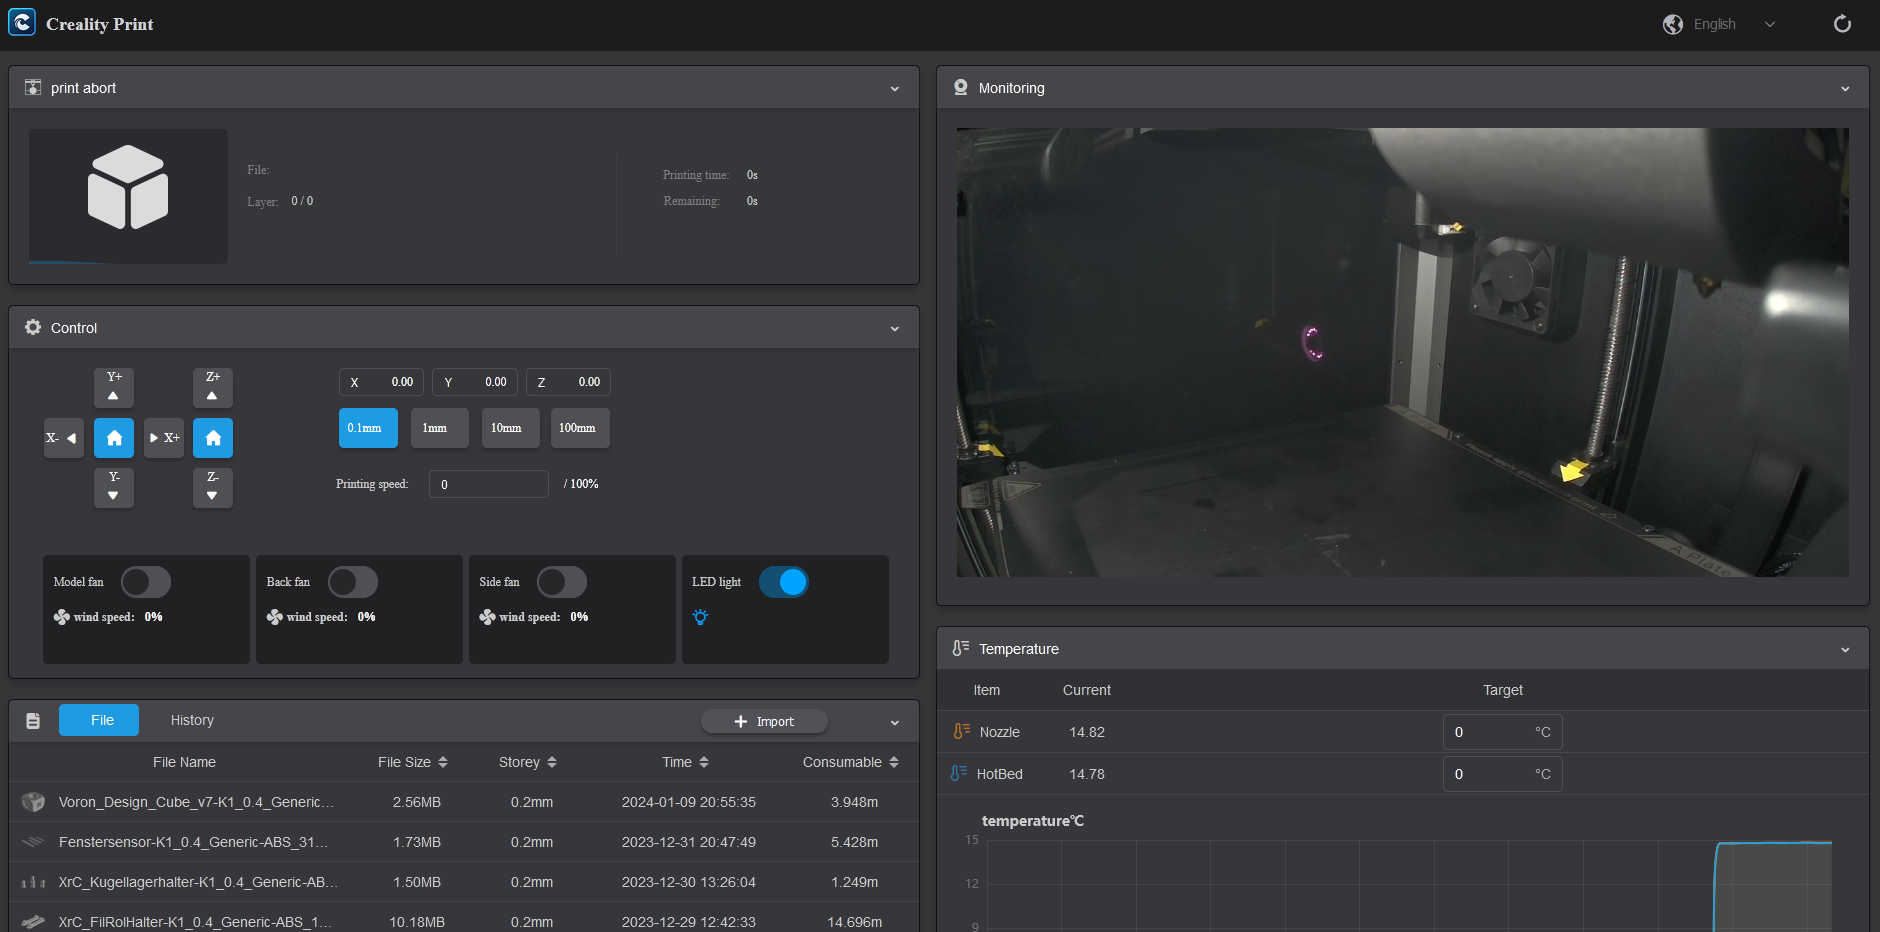Collapse the file list panel
Image resolution: width=1880 pixels, height=932 pixels.
895,723
